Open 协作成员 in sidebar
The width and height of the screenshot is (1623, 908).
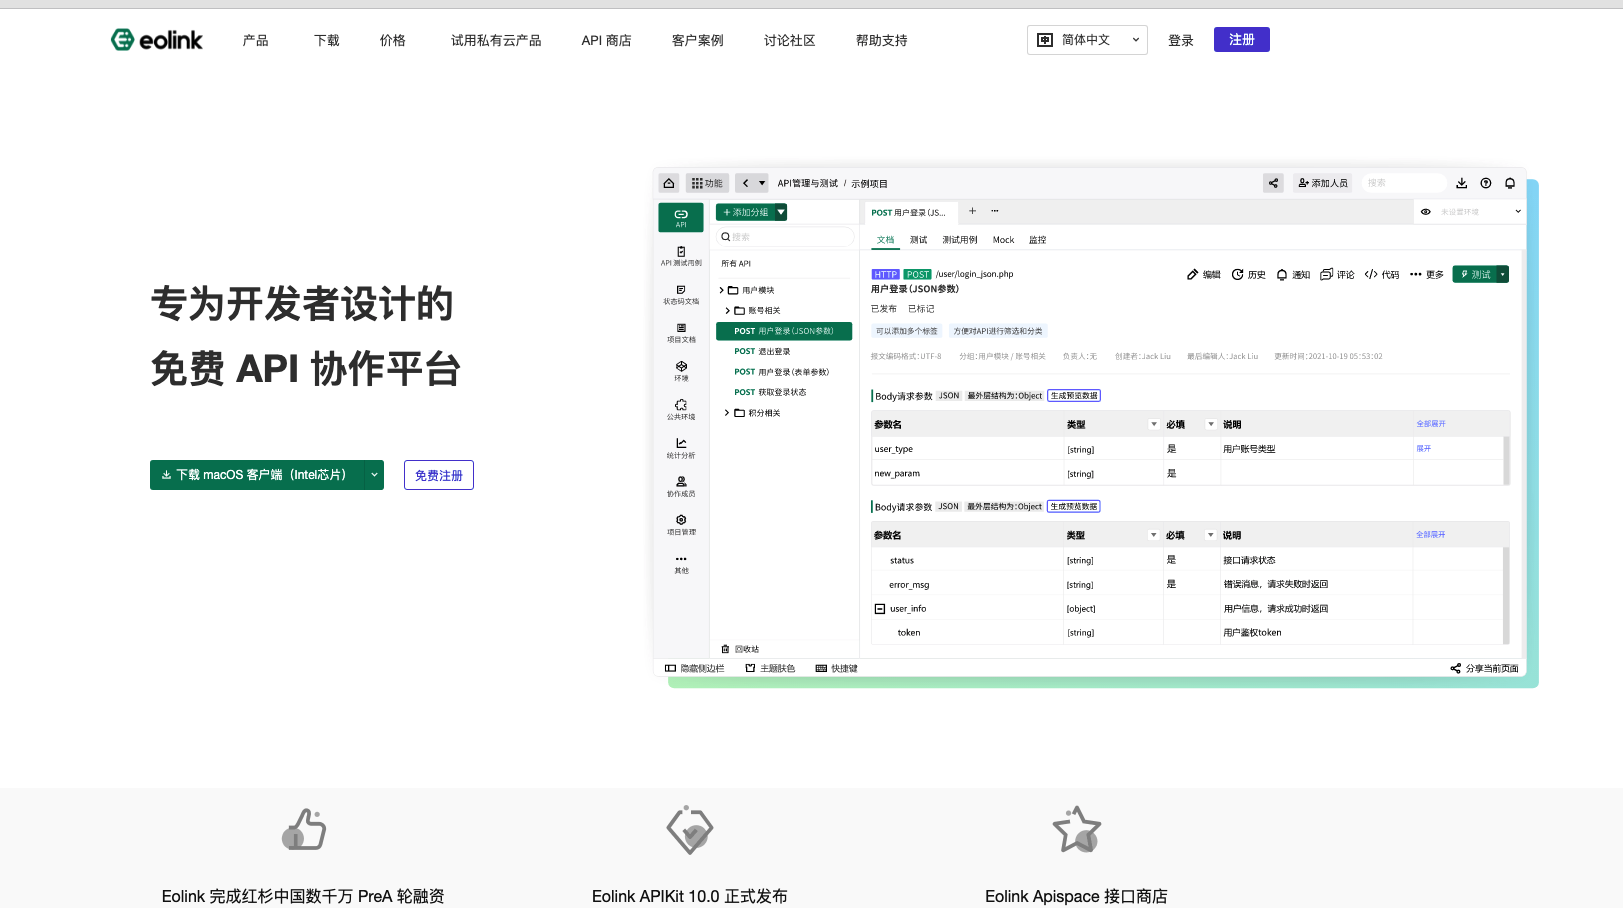(x=681, y=487)
